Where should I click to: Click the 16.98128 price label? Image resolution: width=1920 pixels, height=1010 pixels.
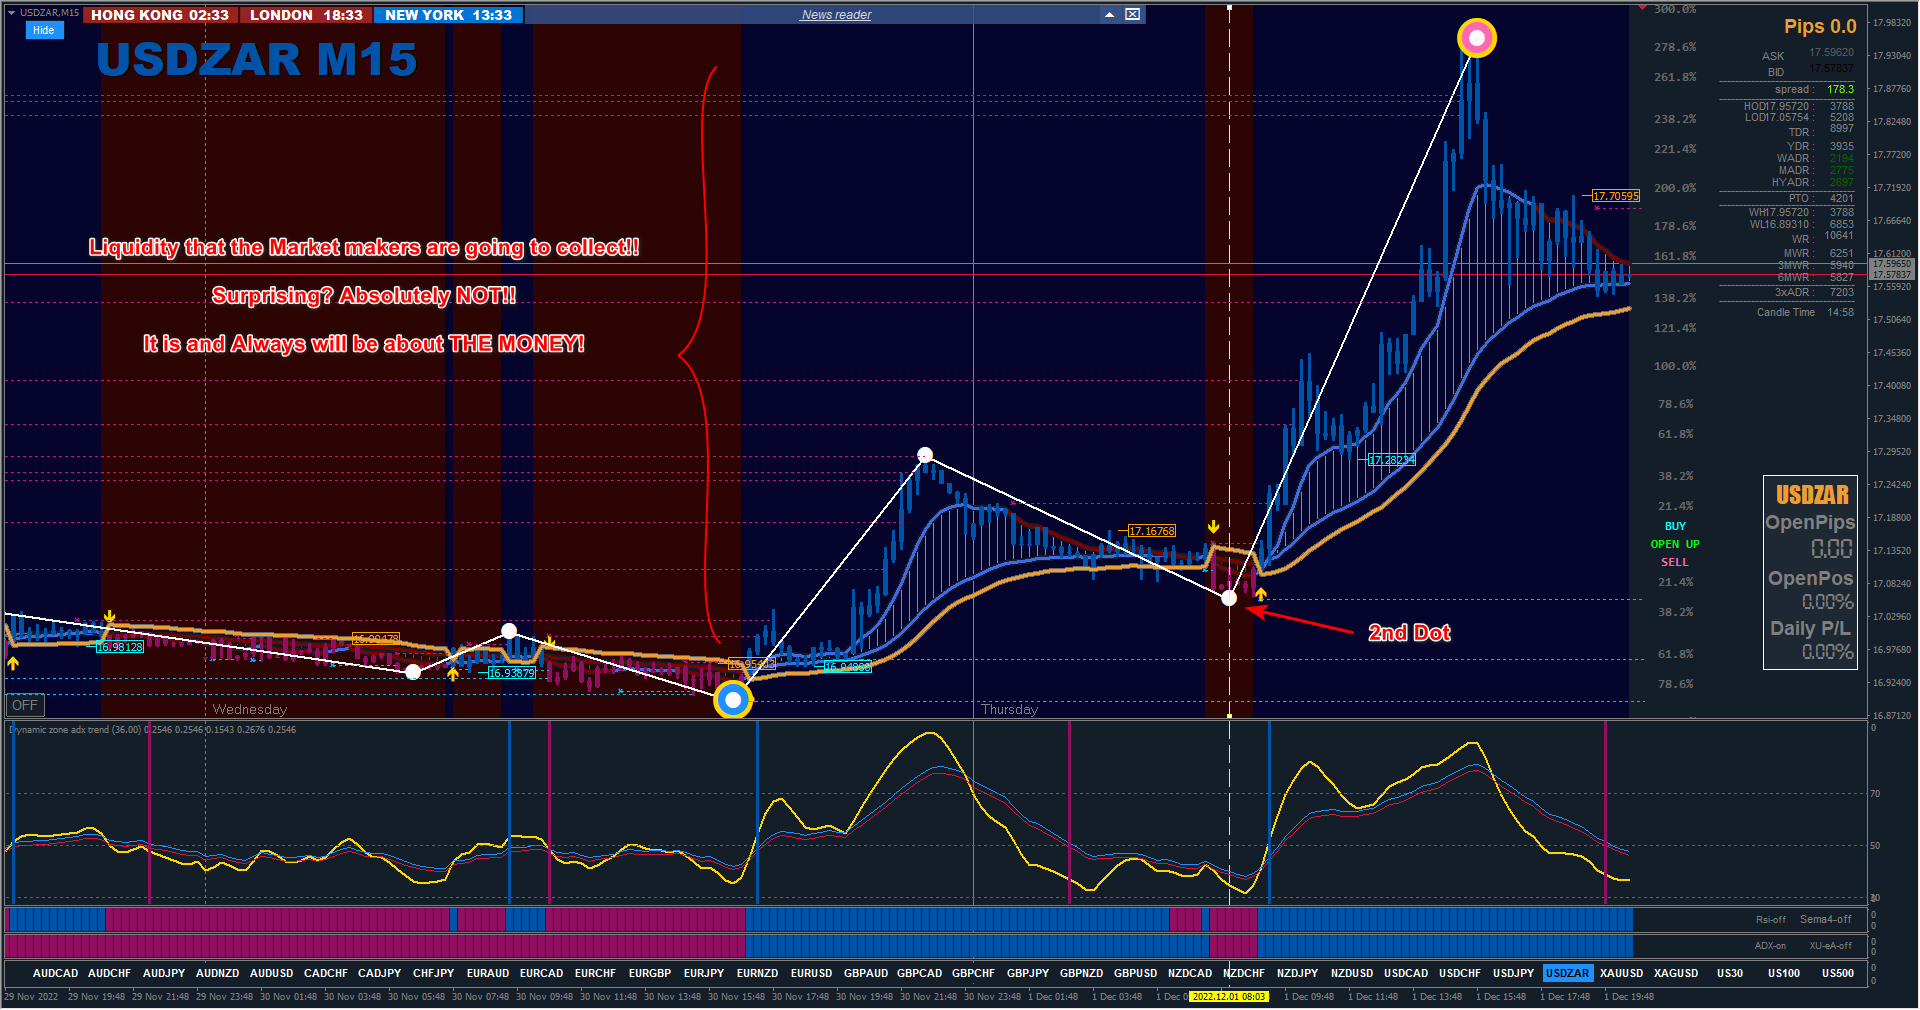coord(120,647)
